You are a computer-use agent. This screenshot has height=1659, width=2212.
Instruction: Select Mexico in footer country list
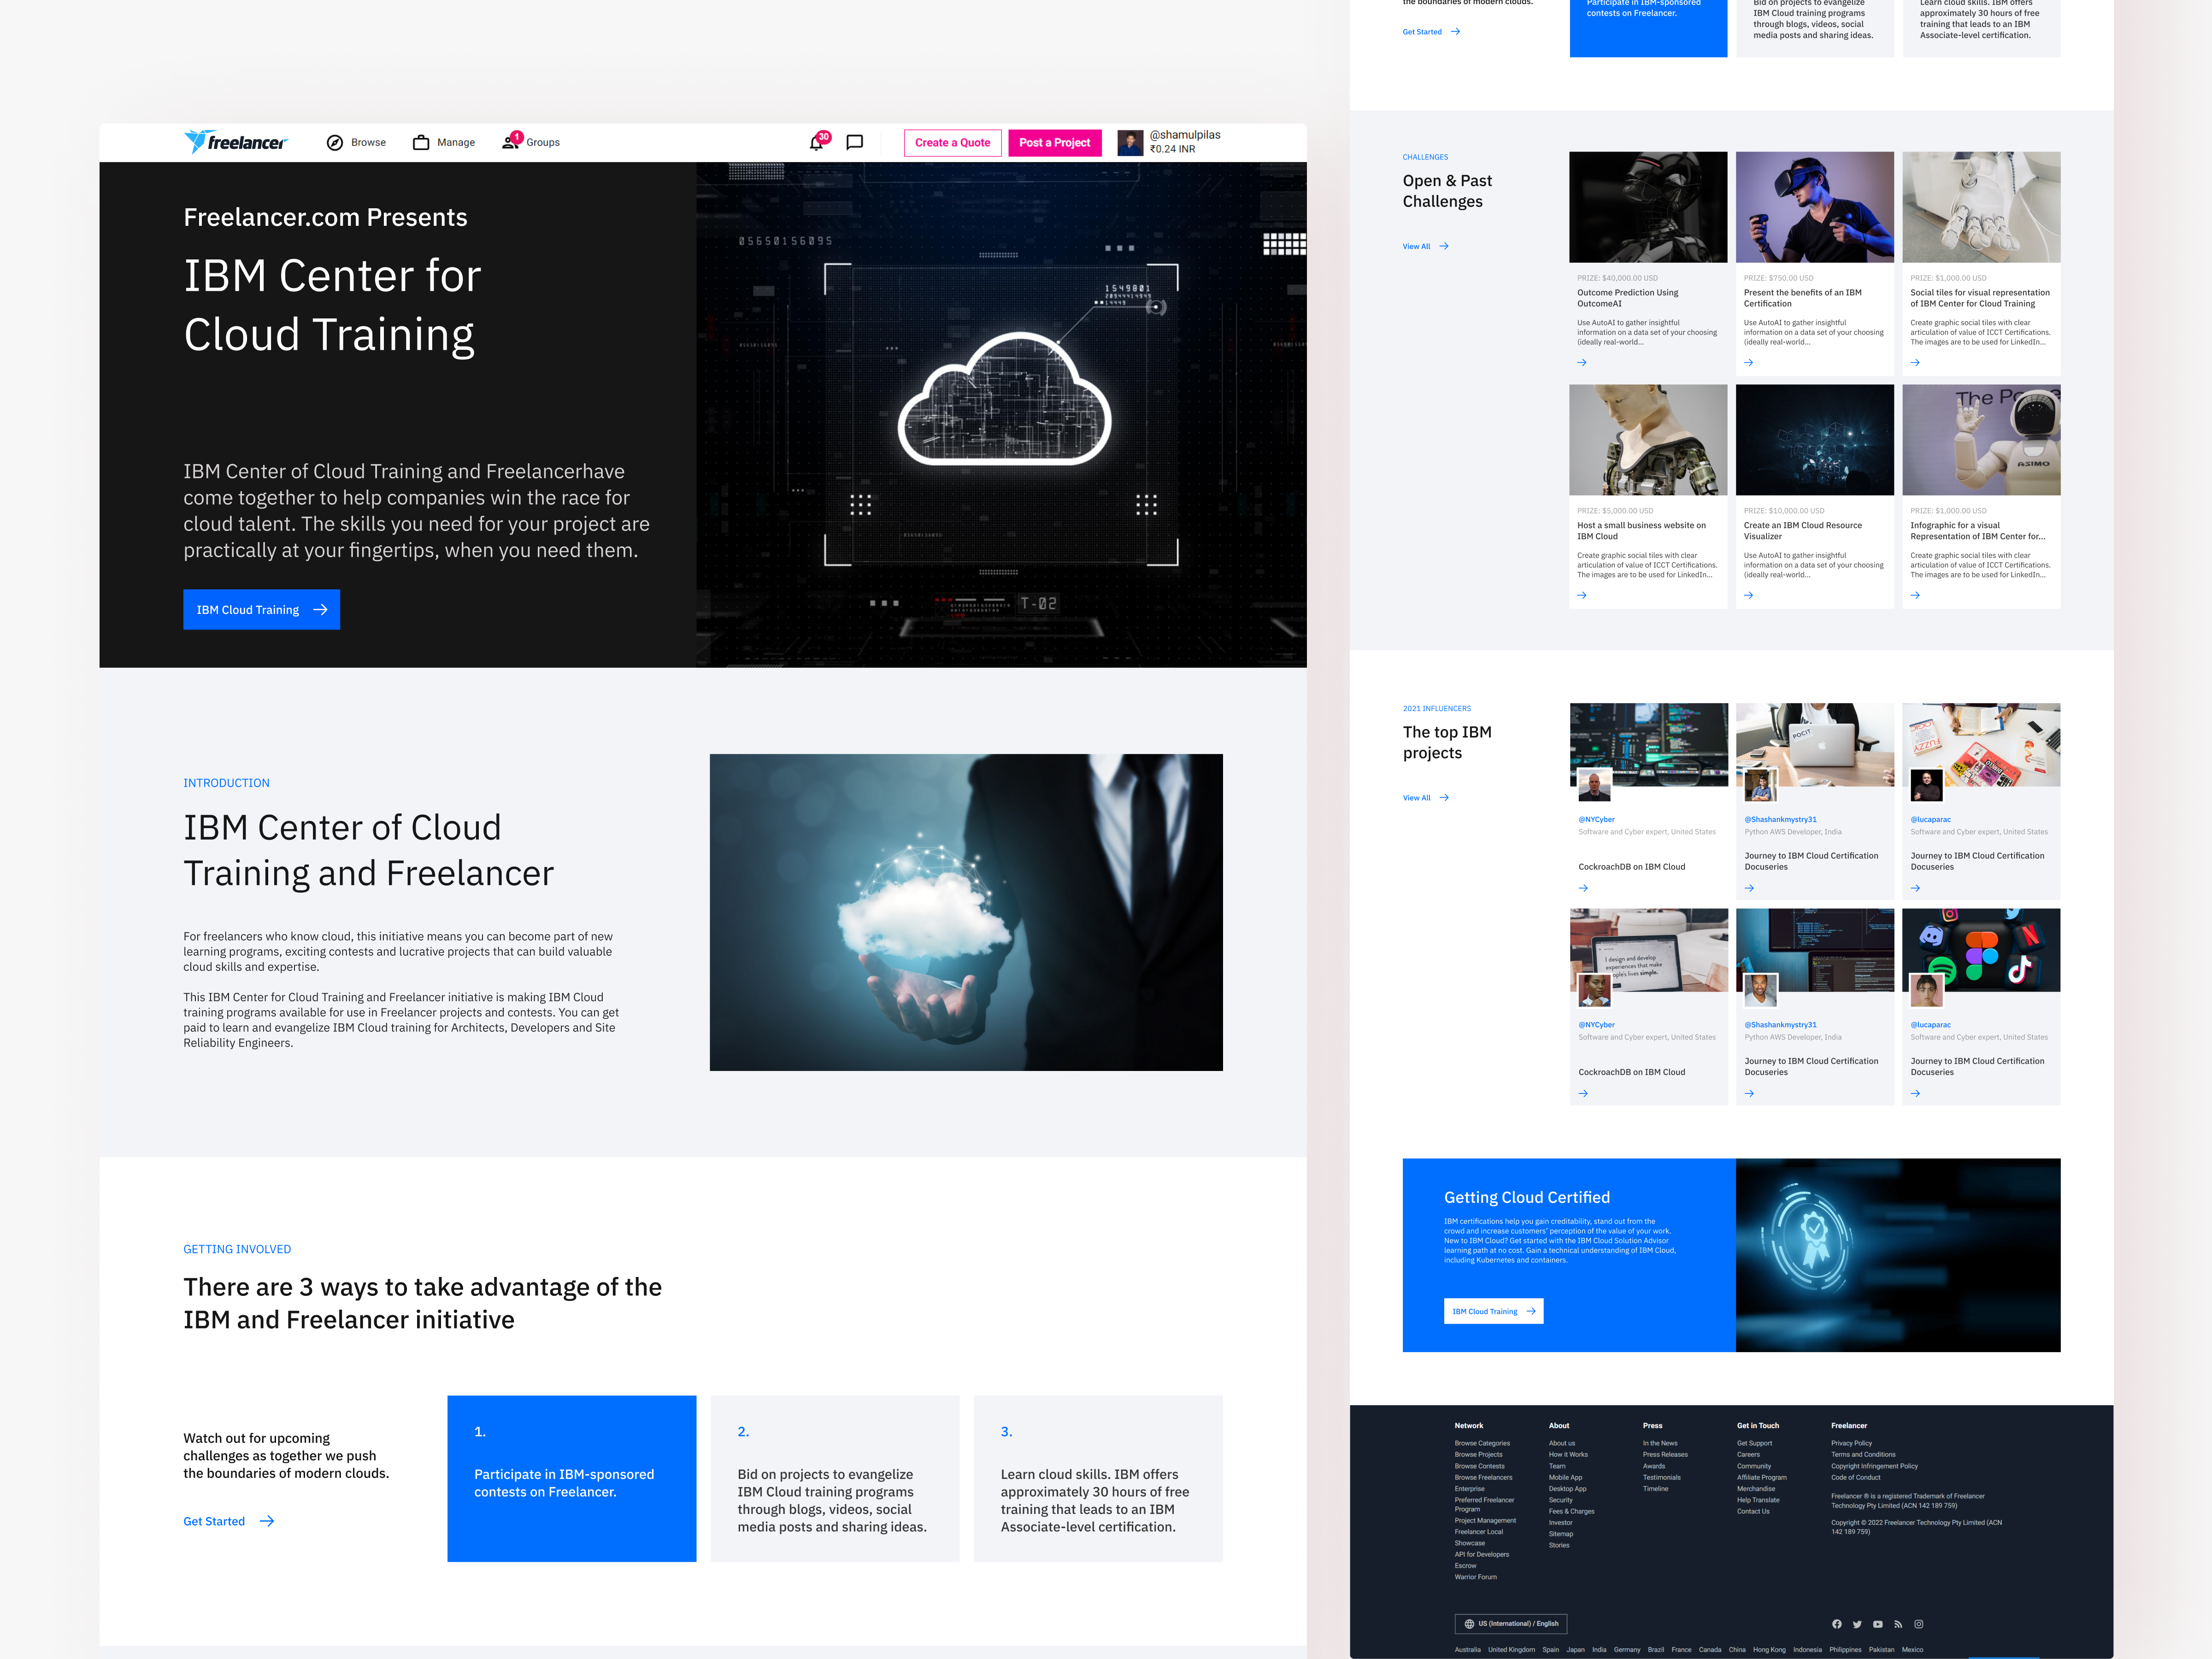point(1913,1650)
